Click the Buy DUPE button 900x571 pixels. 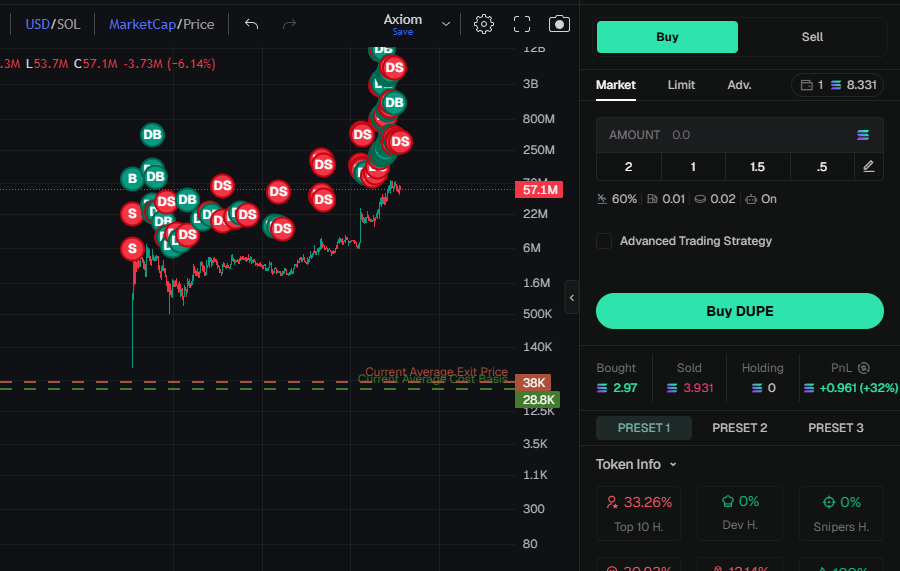point(739,311)
